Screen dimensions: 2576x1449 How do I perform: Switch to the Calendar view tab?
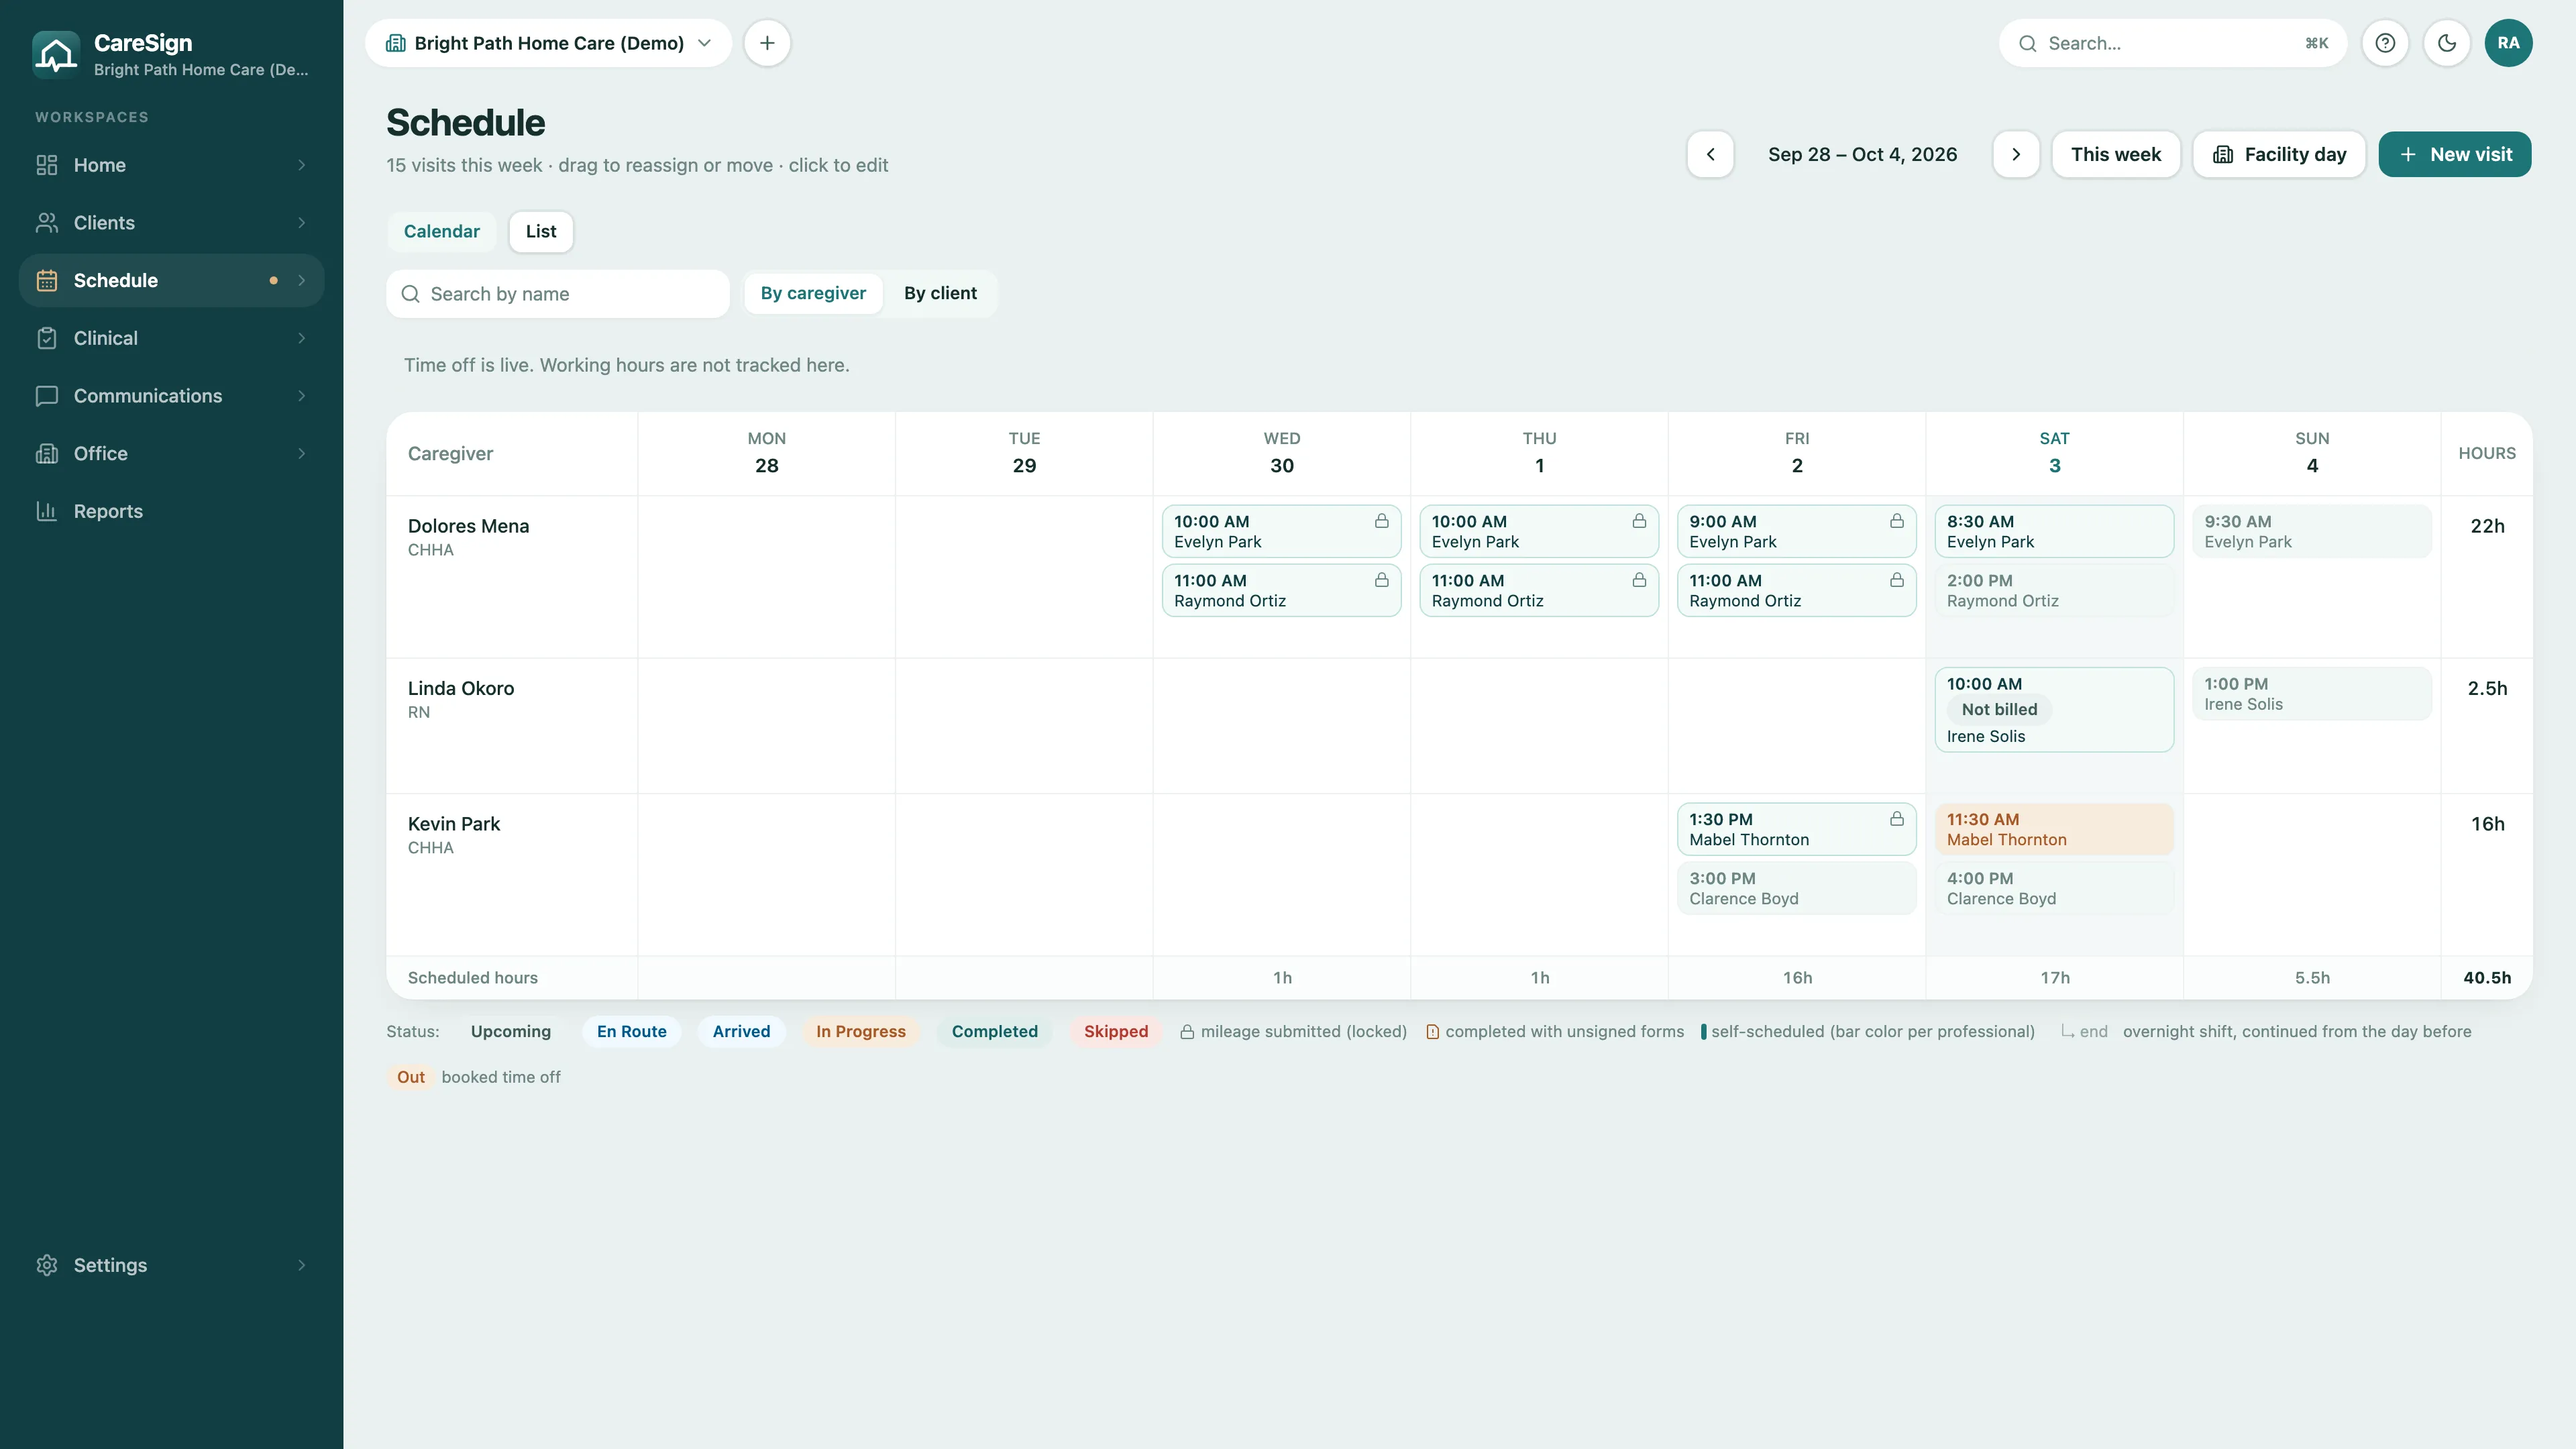coord(441,231)
